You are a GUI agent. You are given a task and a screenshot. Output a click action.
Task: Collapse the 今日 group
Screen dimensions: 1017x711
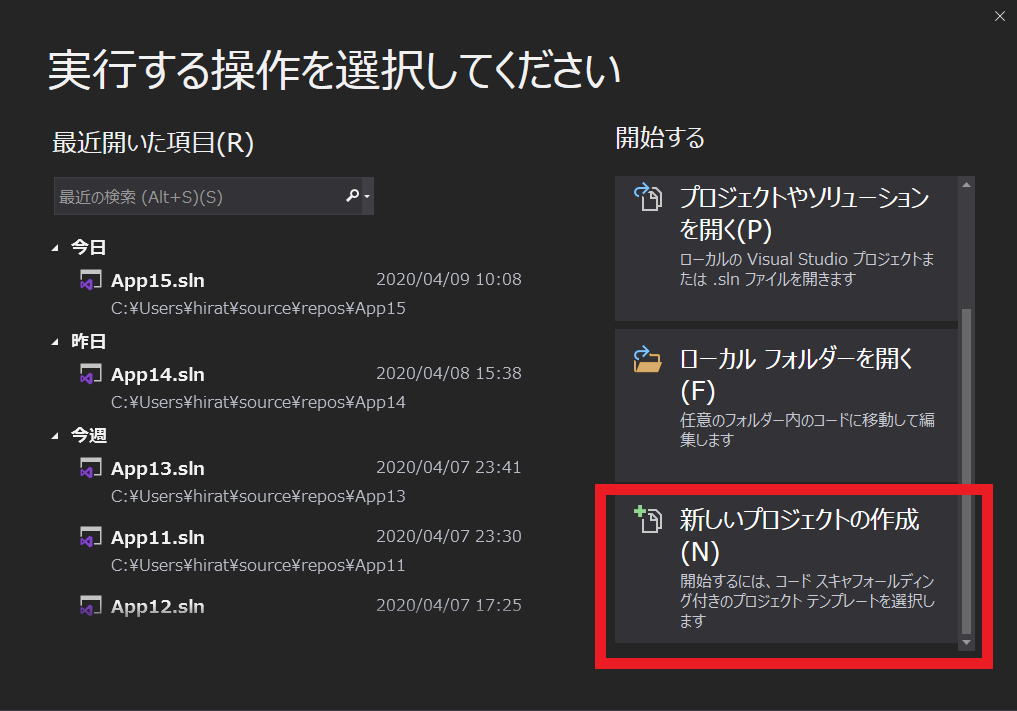point(55,248)
